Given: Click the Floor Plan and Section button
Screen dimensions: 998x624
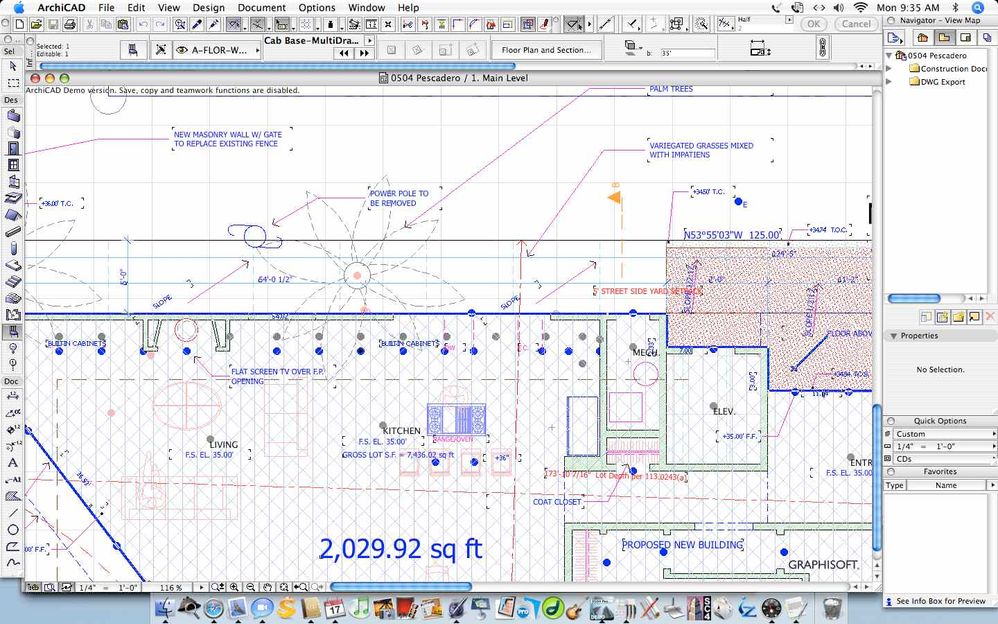Looking at the screenshot, I should (x=545, y=49).
